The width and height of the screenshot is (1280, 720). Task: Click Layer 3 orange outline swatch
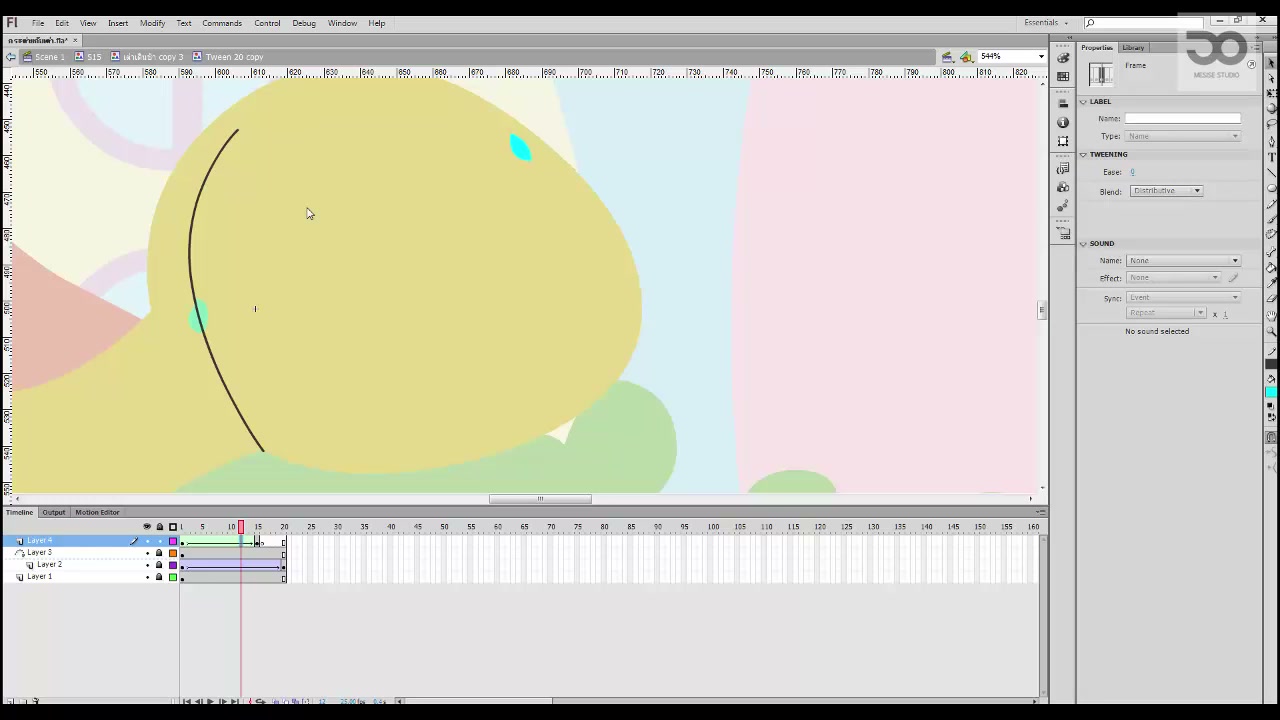[x=173, y=553]
